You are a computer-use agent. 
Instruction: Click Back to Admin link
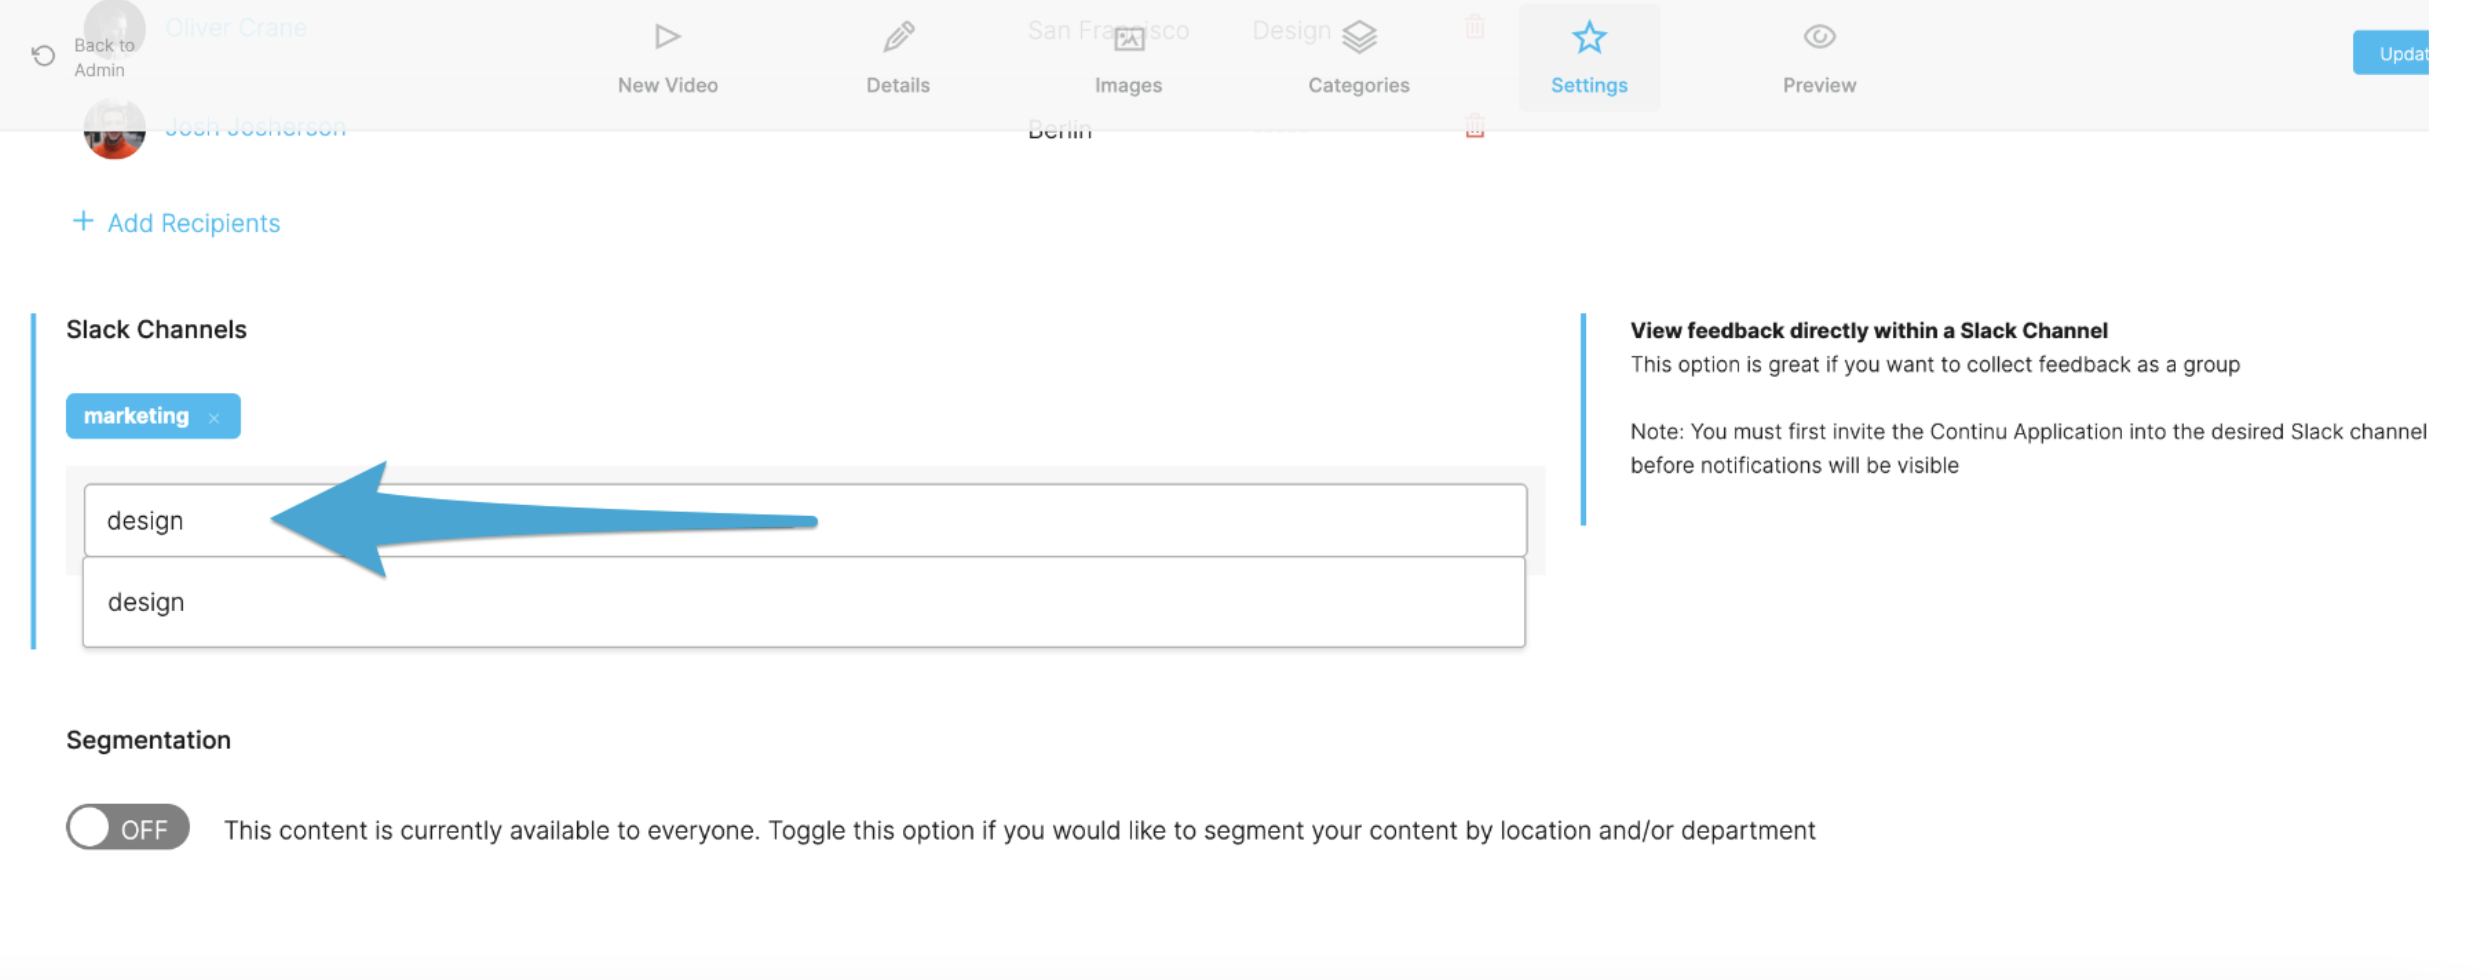click(x=103, y=57)
